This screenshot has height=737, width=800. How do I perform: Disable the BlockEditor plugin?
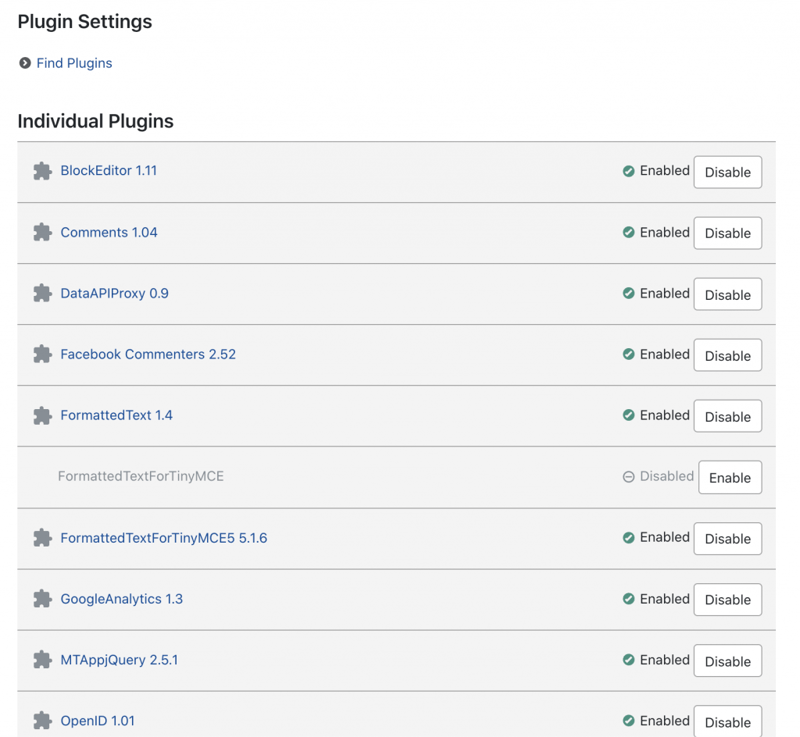(727, 172)
